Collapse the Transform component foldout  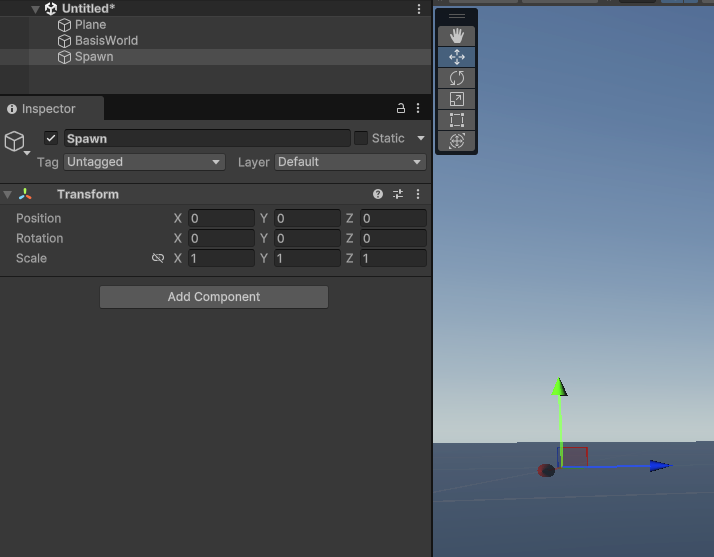pyautogui.click(x=8, y=194)
